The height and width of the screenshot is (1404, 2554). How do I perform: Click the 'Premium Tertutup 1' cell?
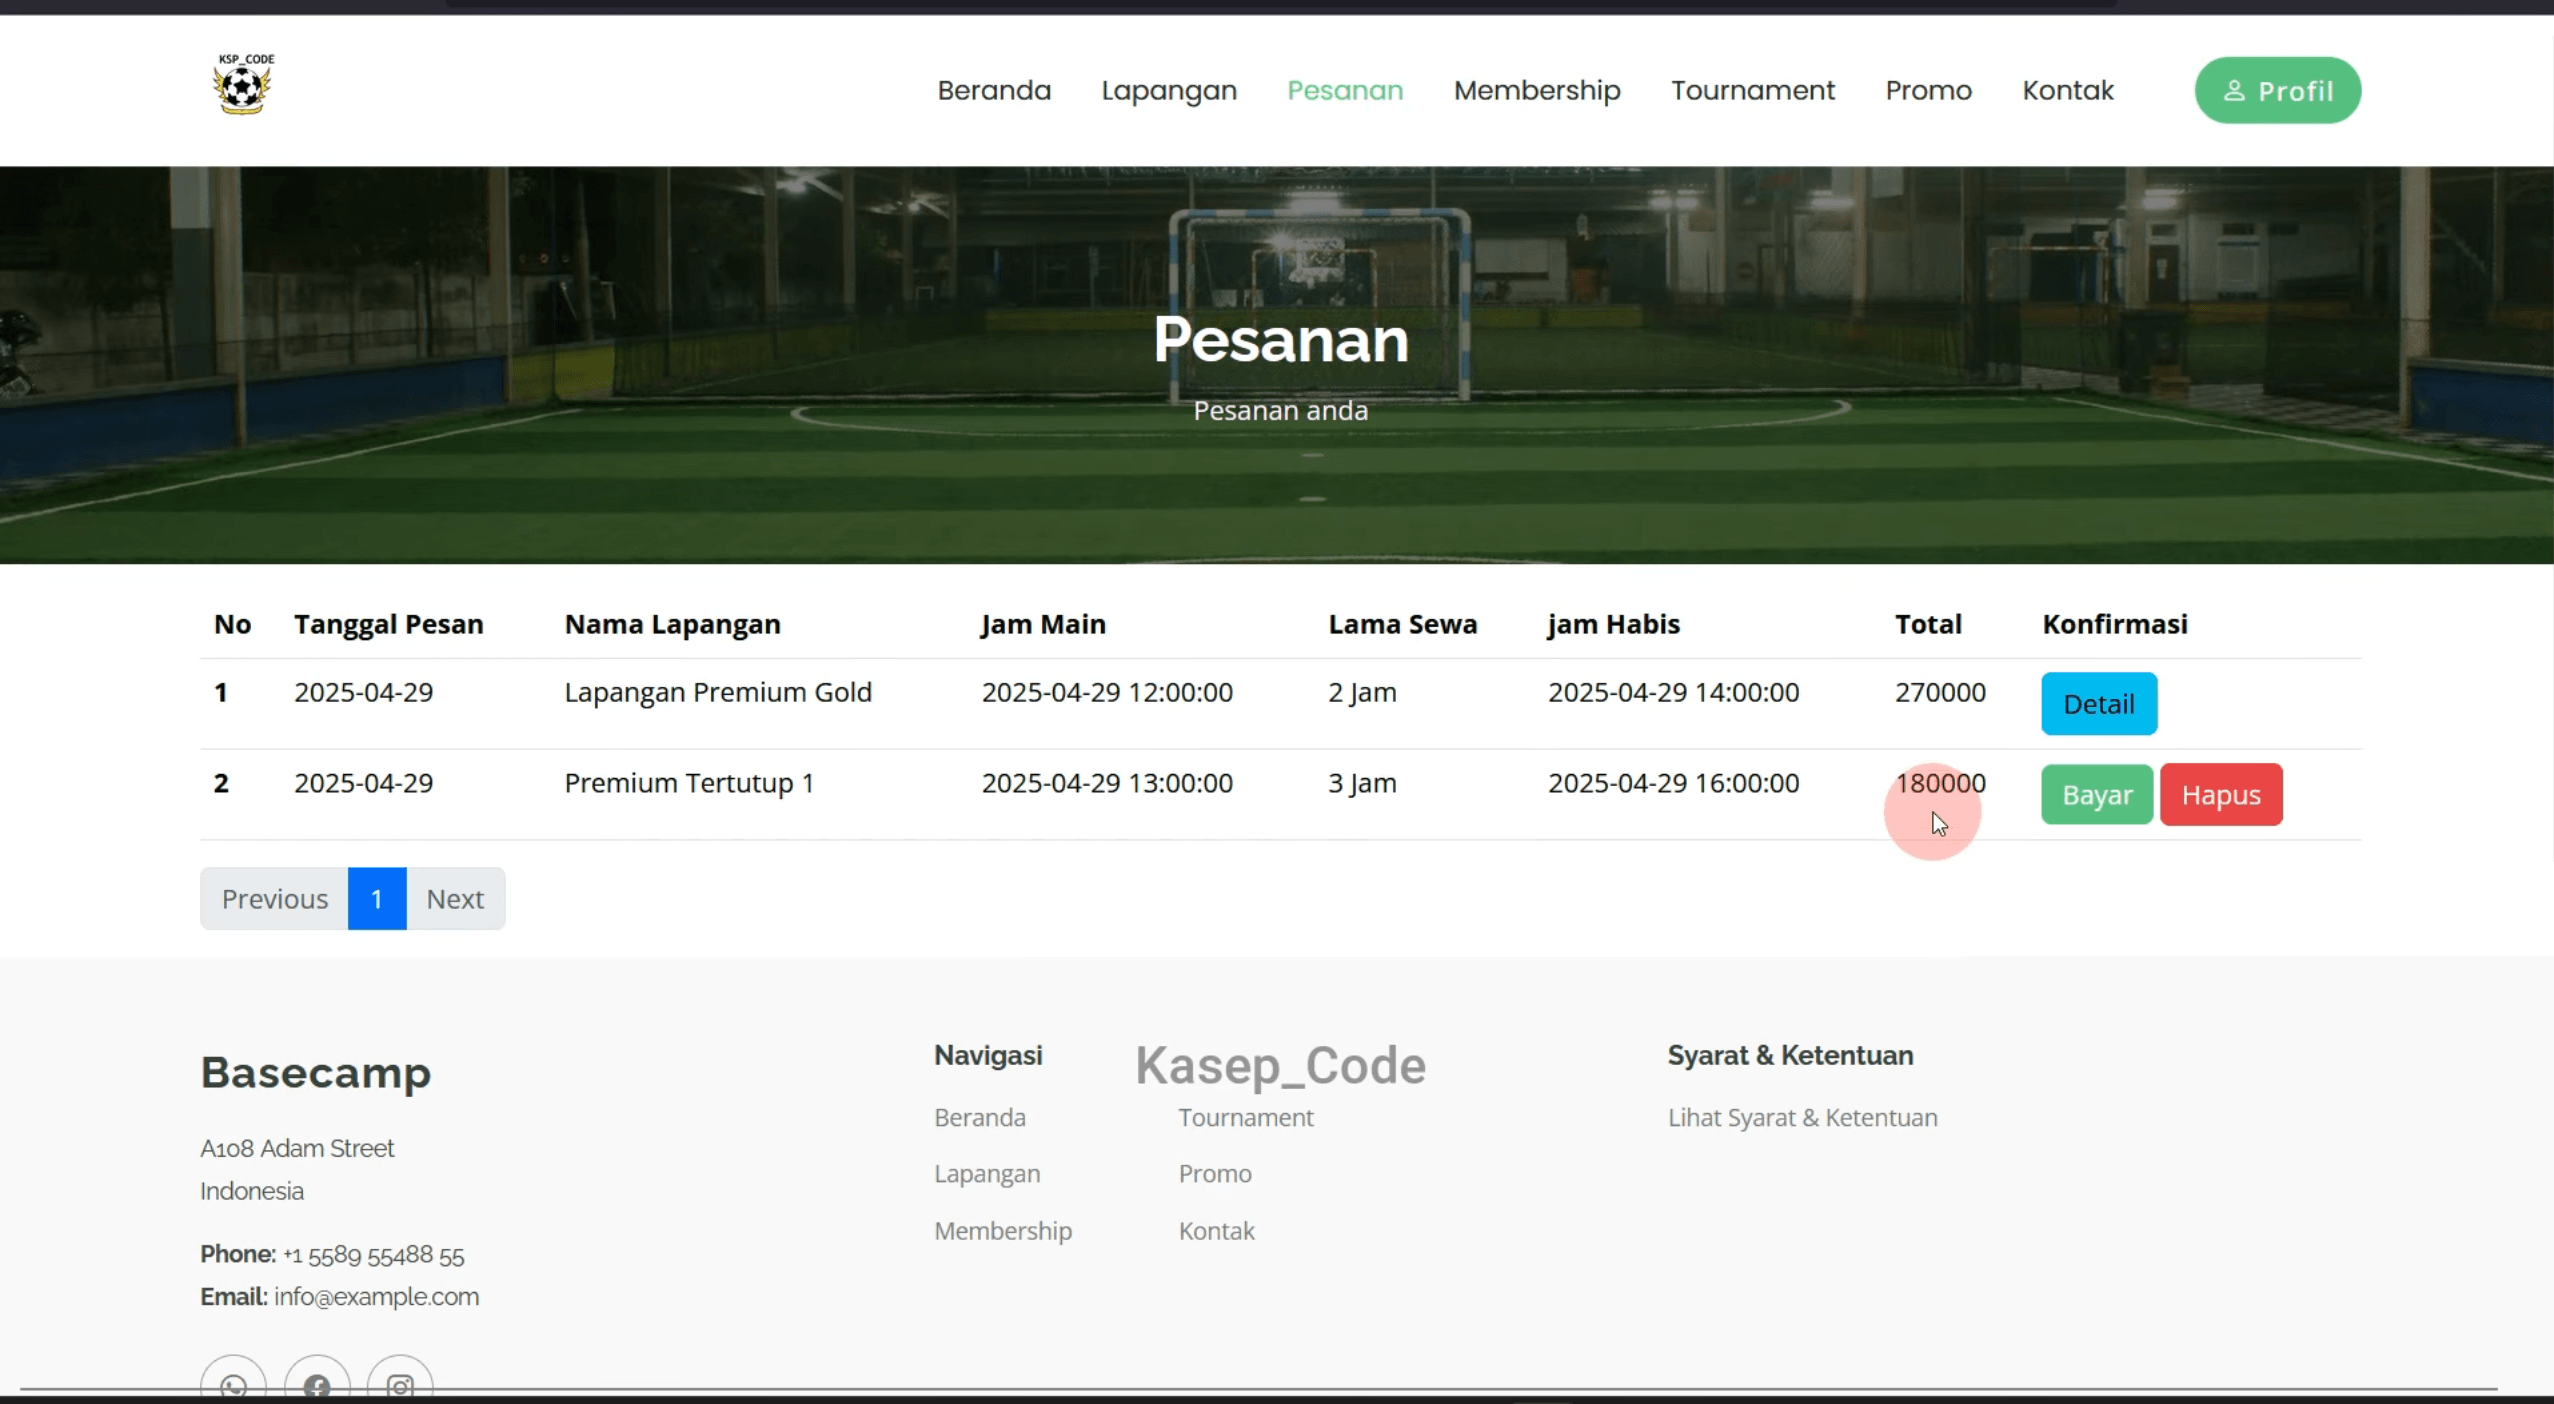(x=689, y=783)
